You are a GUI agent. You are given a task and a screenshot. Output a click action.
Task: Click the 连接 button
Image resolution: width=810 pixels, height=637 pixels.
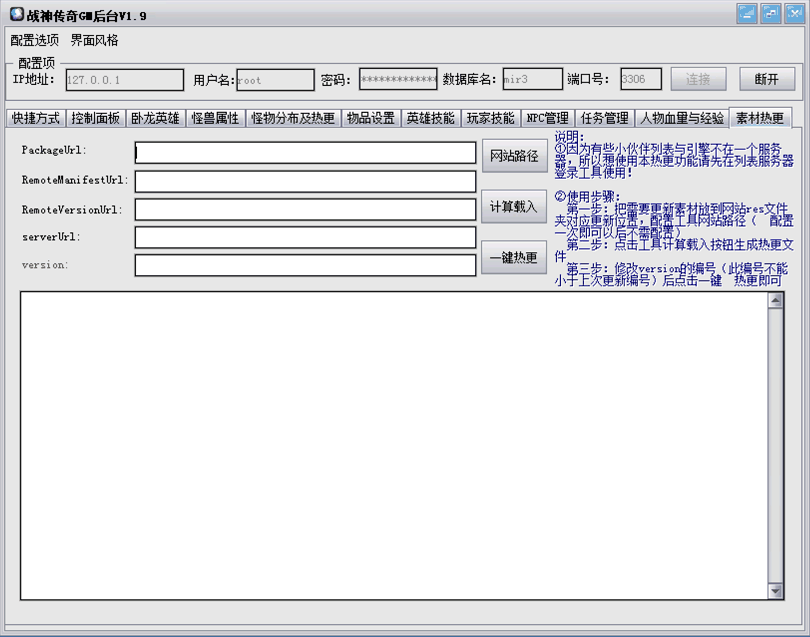[698, 79]
